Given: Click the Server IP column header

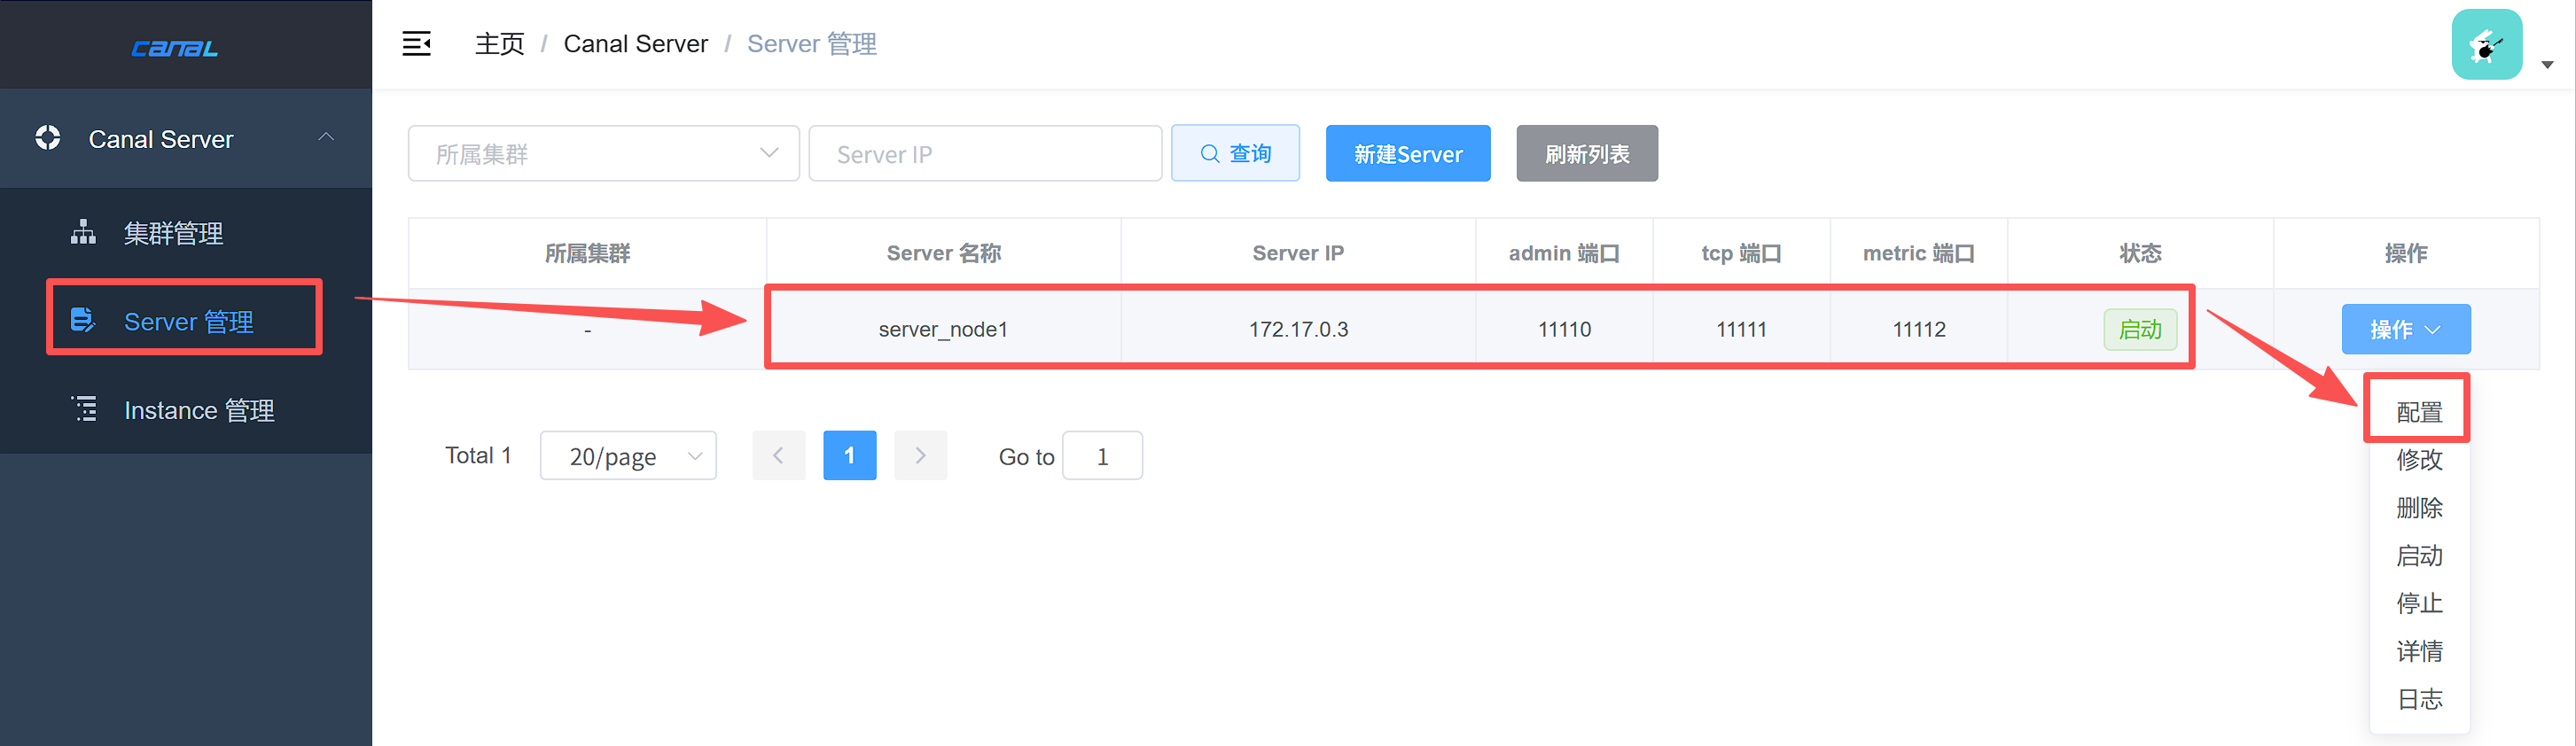Looking at the screenshot, I should click(1298, 253).
